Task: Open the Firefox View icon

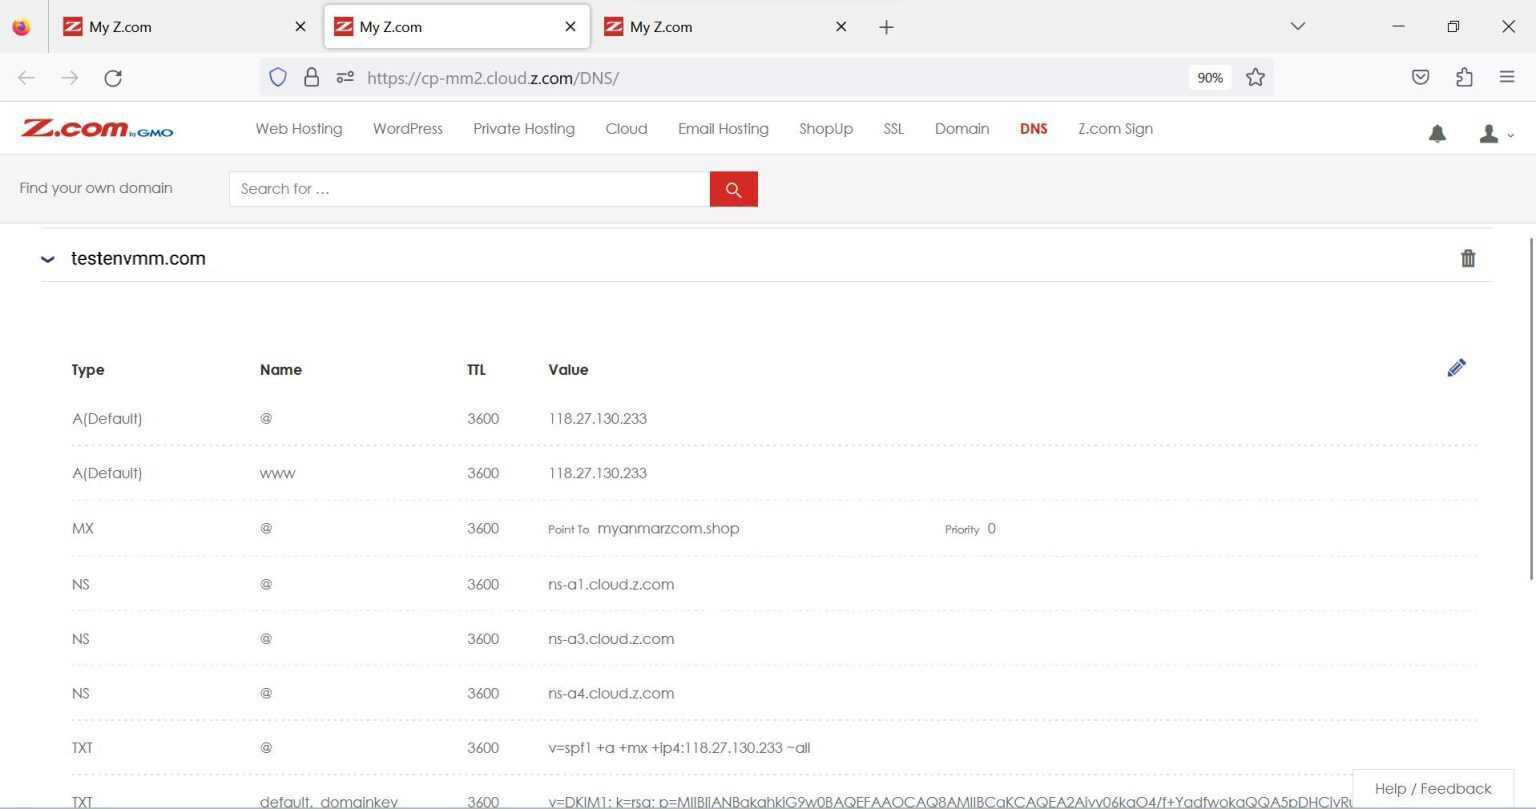Action: [x=21, y=27]
